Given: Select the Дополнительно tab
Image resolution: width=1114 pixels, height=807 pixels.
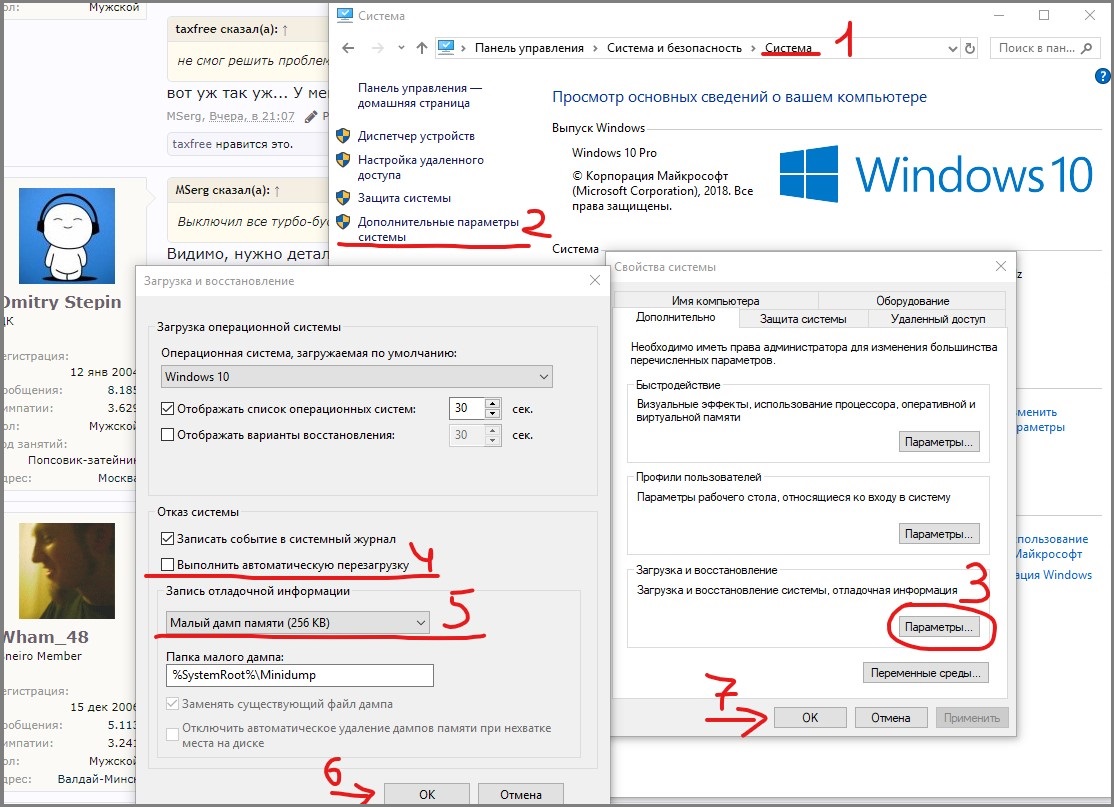Looking at the screenshot, I should [x=676, y=317].
